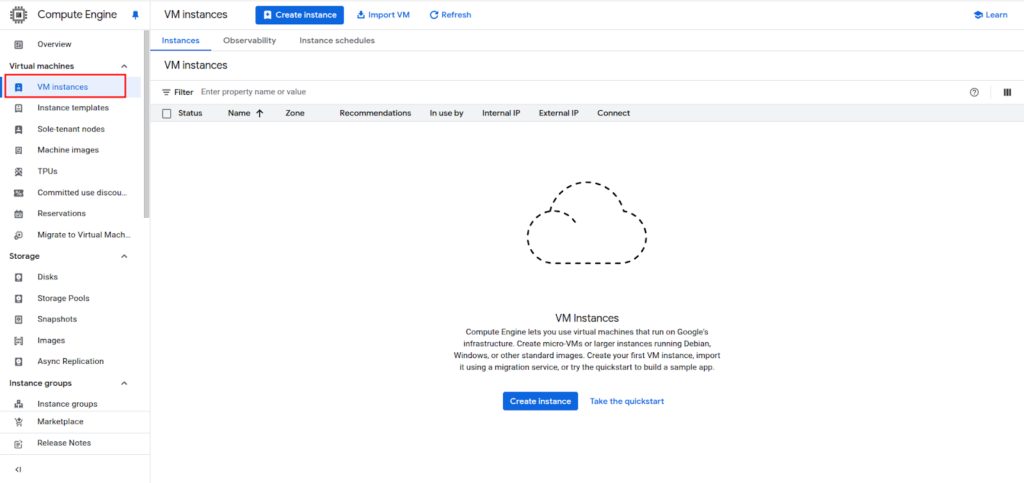Open the filter help question mark icon
1024x483 pixels.
click(974, 93)
